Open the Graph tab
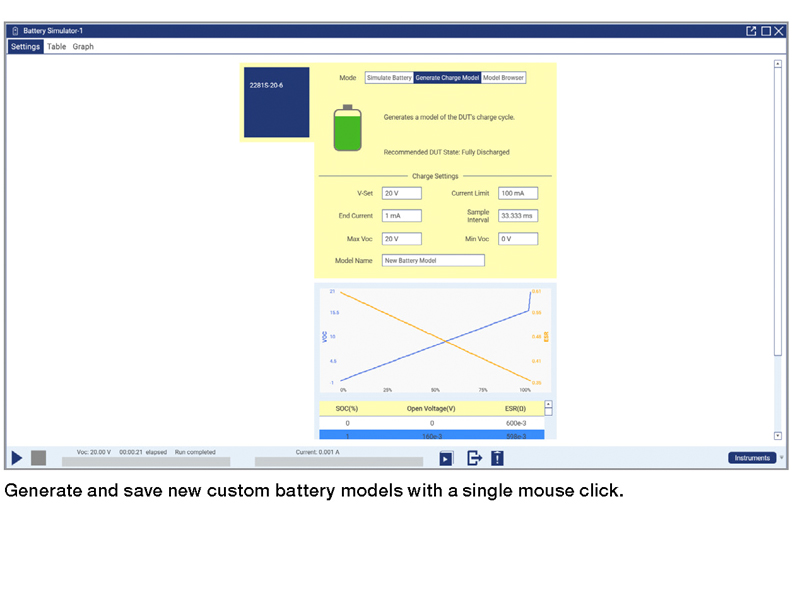Image resolution: width=800 pixels, height=600 pixels. click(x=83, y=47)
